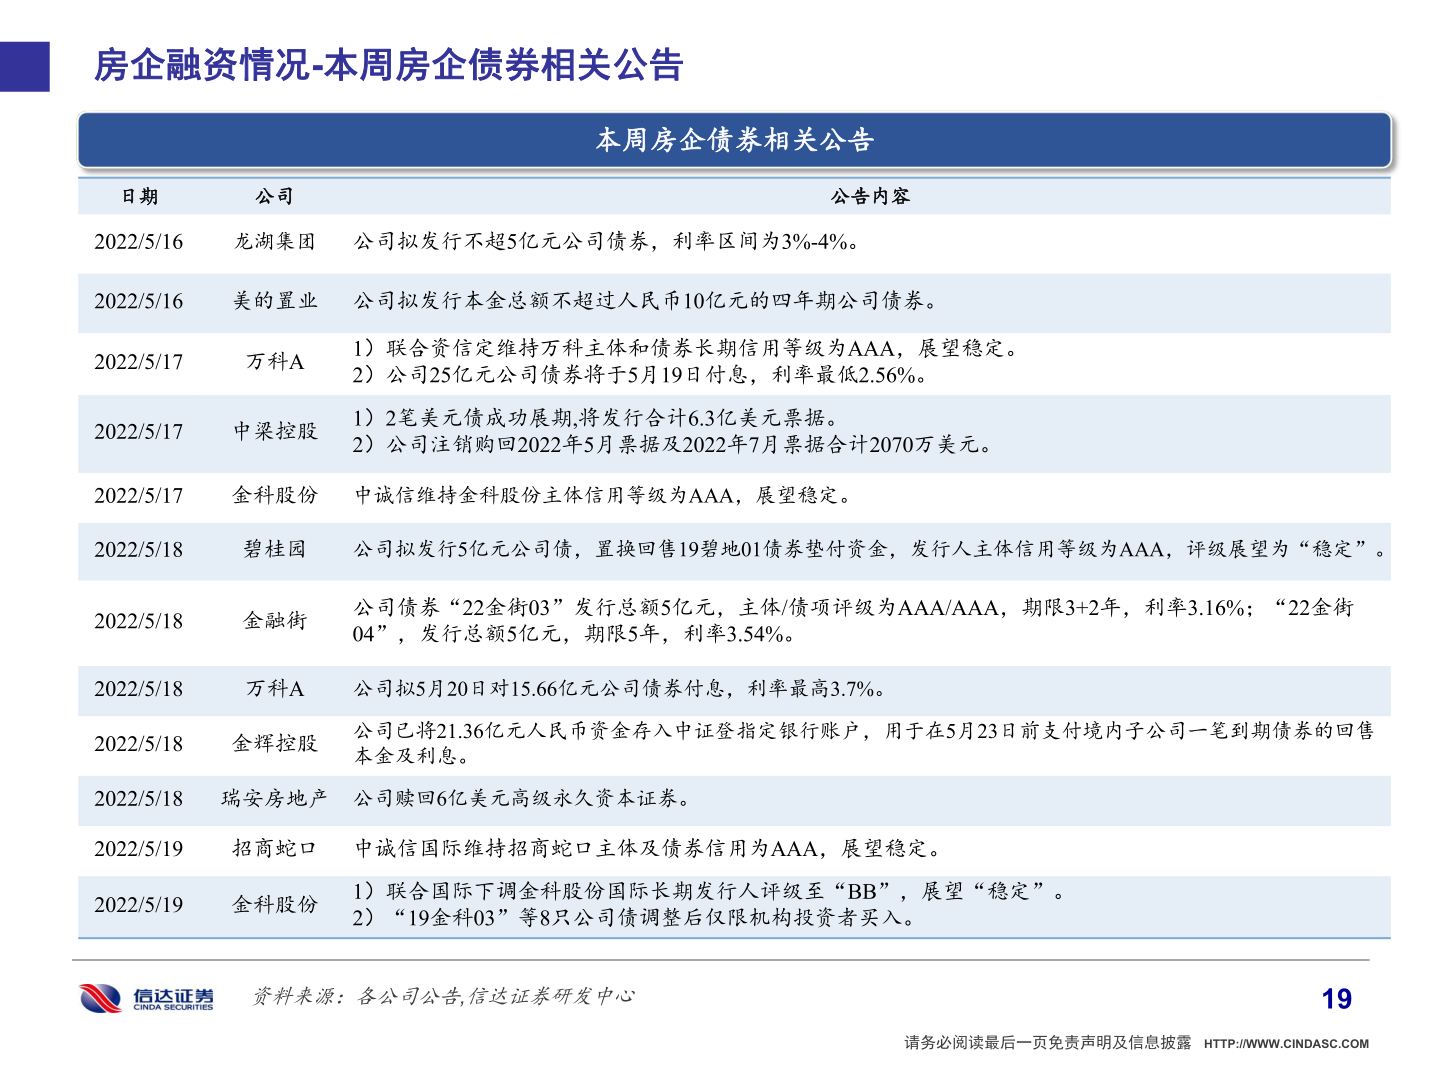Click 万科A in the 2022/5/18 row

pyautogui.click(x=275, y=689)
